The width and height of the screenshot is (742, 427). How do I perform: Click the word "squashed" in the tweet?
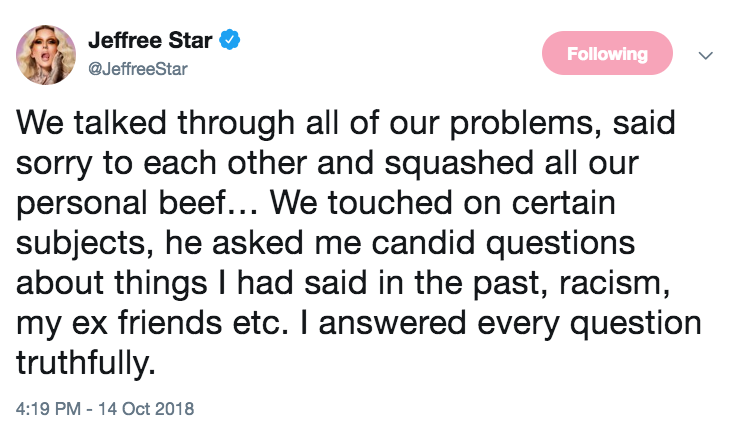point(459,164)
